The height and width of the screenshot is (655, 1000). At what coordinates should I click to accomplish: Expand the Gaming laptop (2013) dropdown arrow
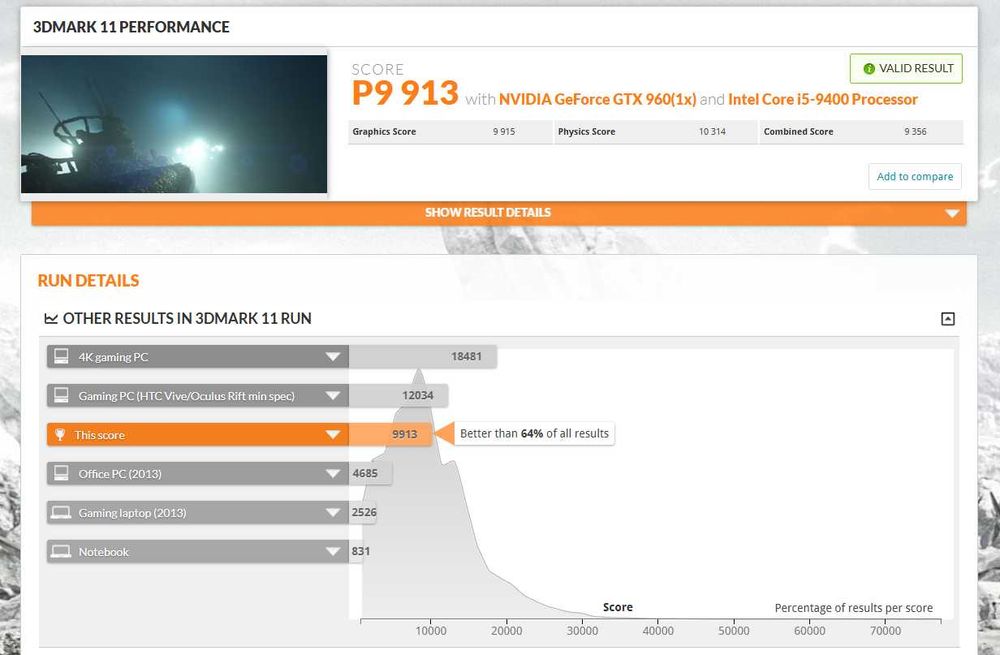click(333, 513)
